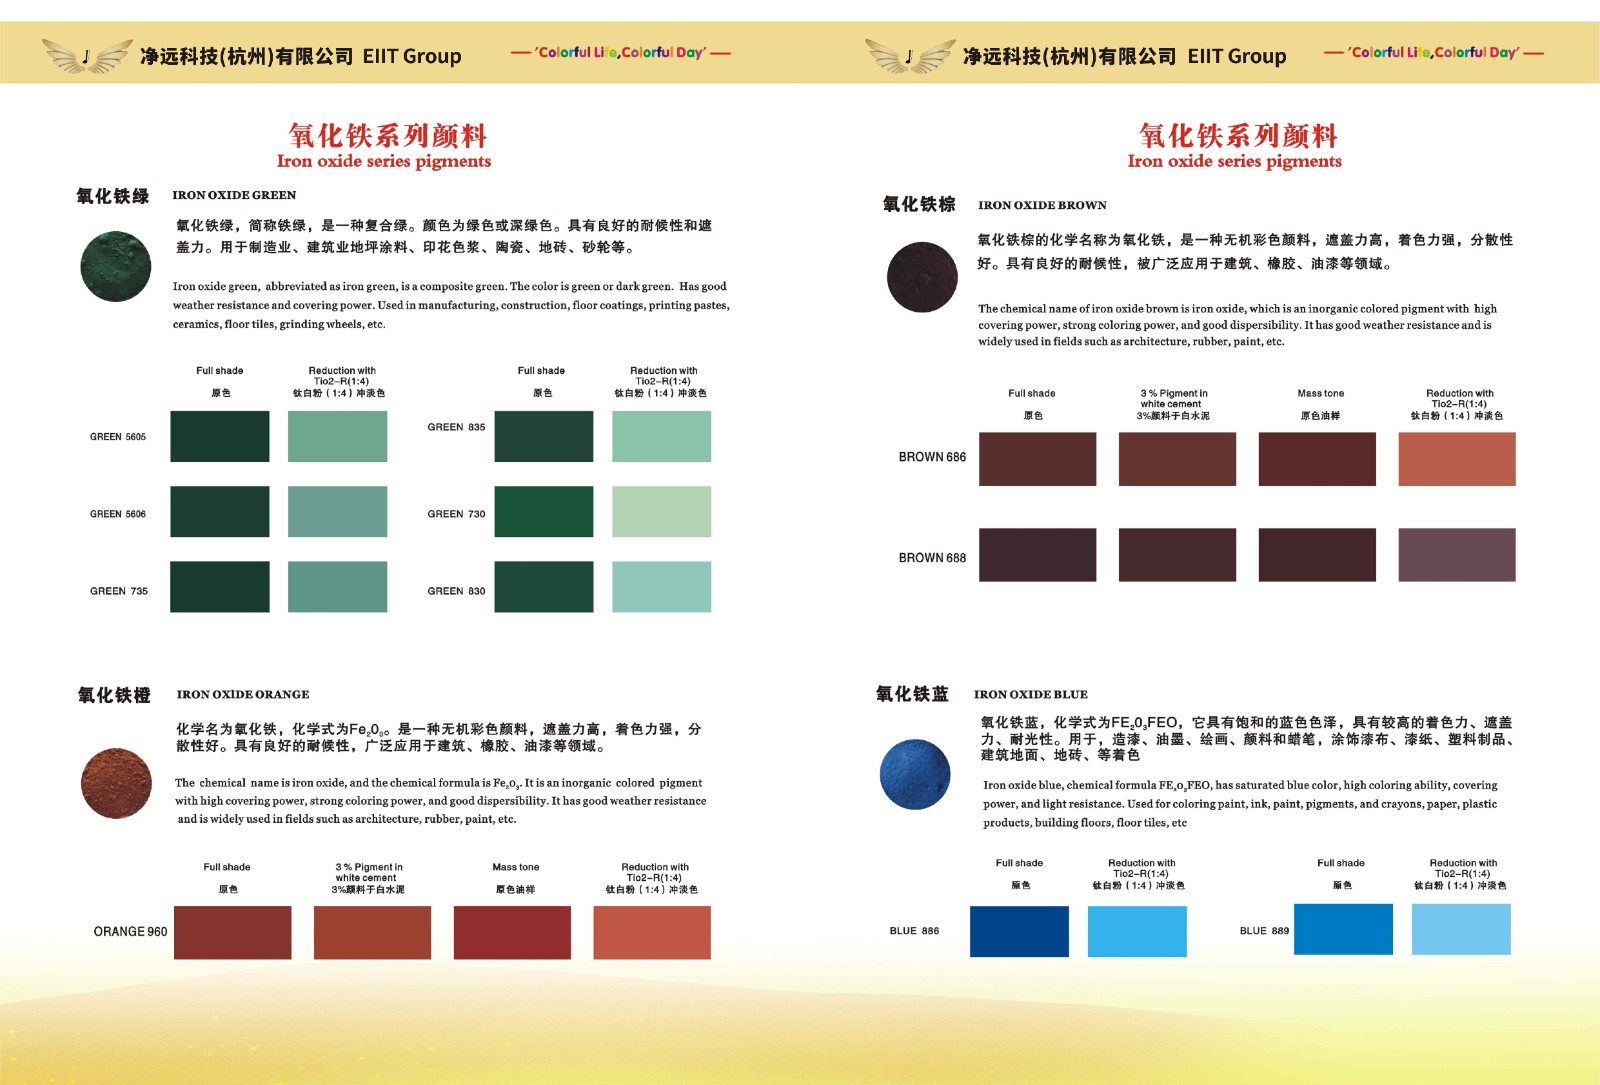Image resolution: width=1600 pixels, height=1085 pixels.
Task: Click the left page 'Iron oxide series pigments' title
Action: [x=384, y=161]
